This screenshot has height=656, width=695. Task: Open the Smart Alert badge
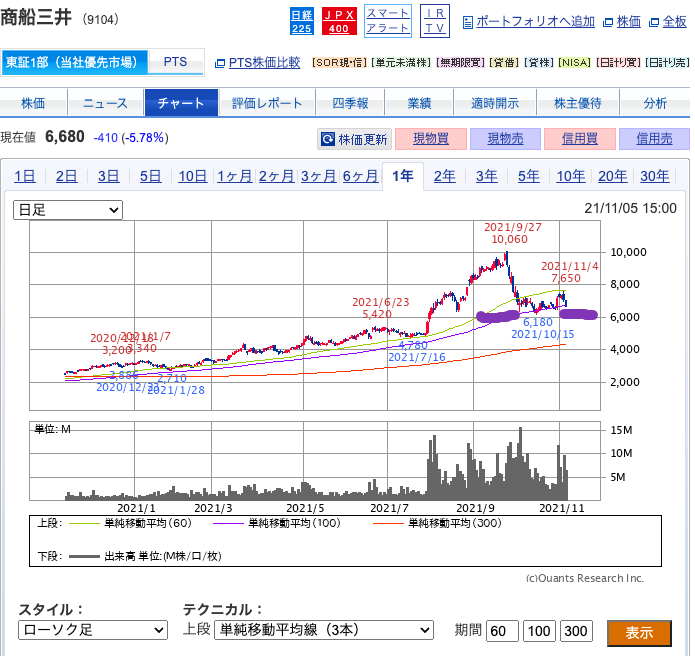[x=388, y=21]
